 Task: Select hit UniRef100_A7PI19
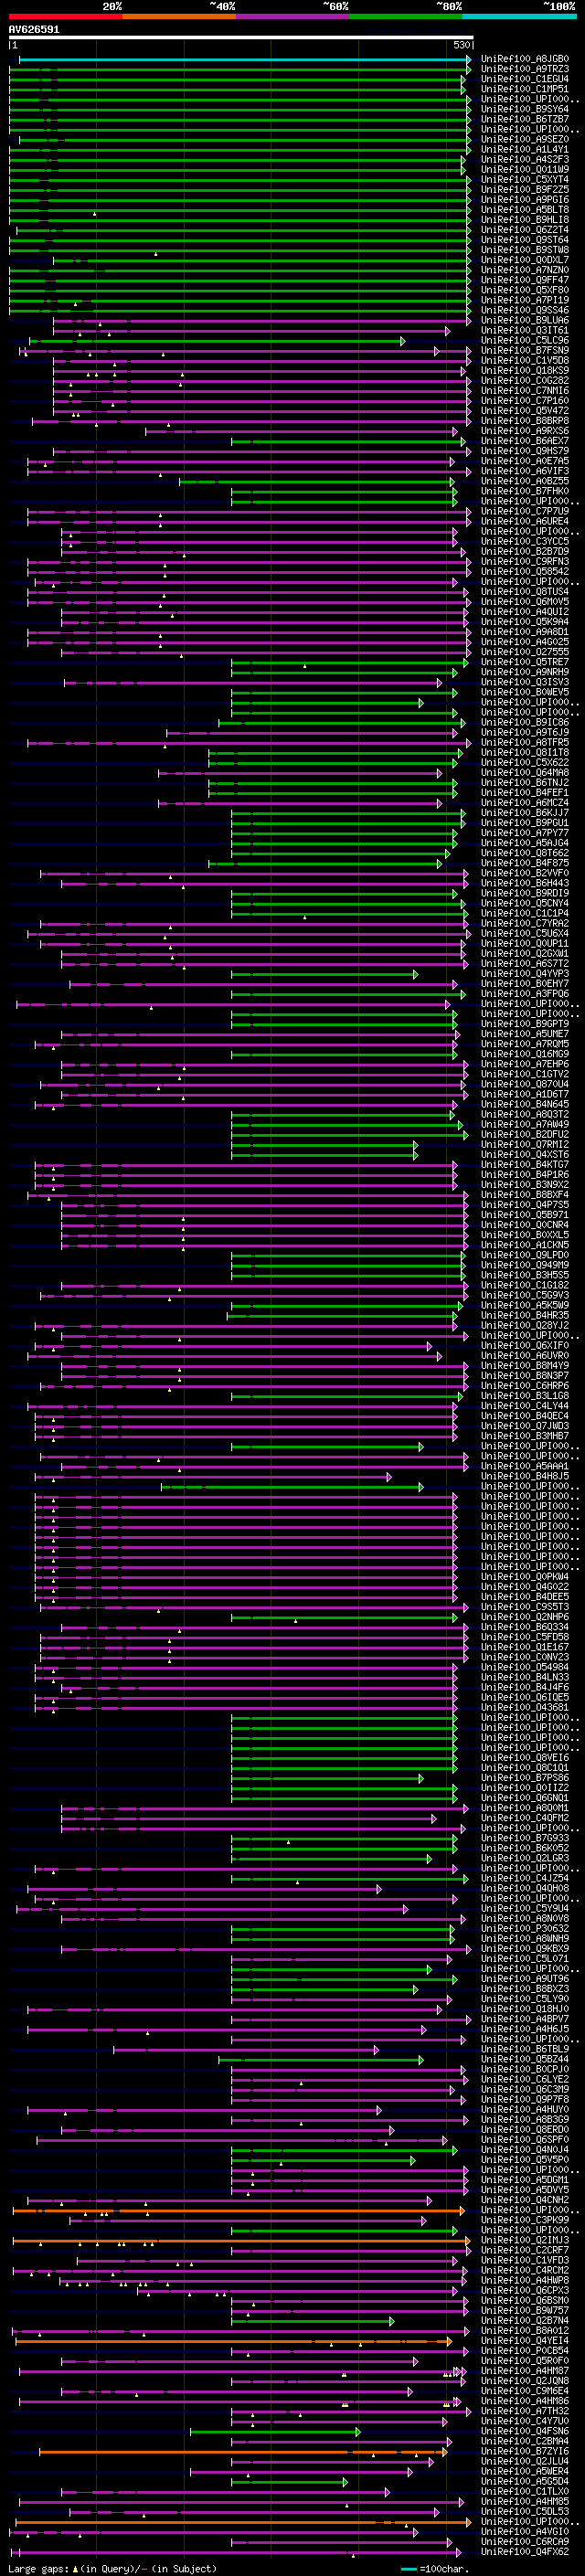point(525,300)
